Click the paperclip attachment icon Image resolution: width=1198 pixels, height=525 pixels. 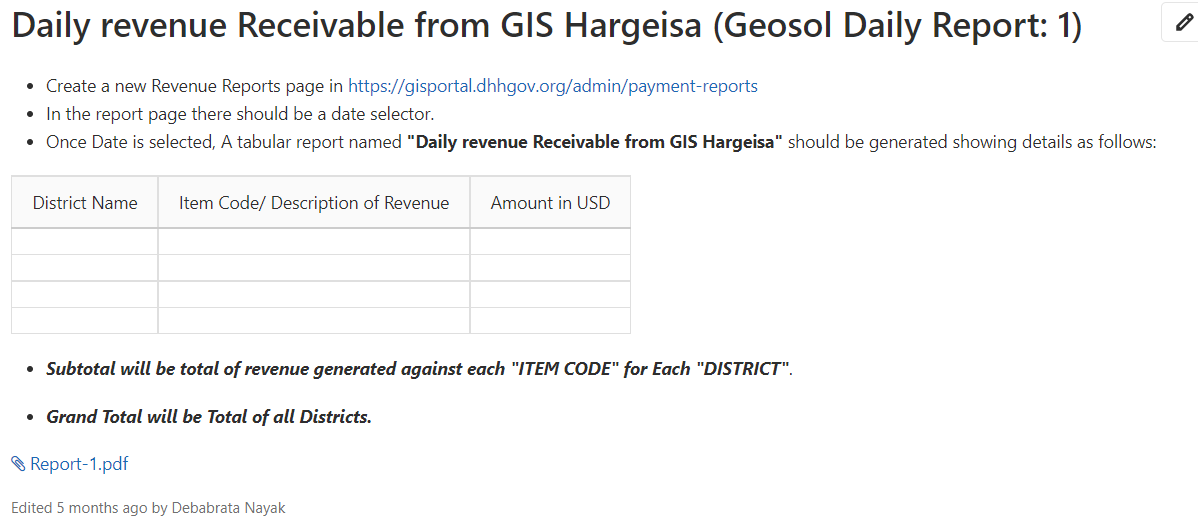pyautogui.click(x=18, y=463)
